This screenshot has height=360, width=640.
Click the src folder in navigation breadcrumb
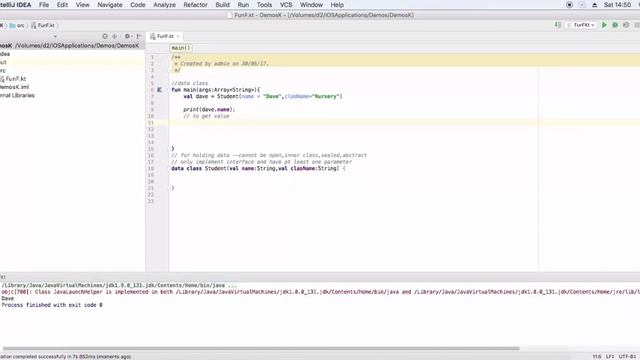(17, 25)
